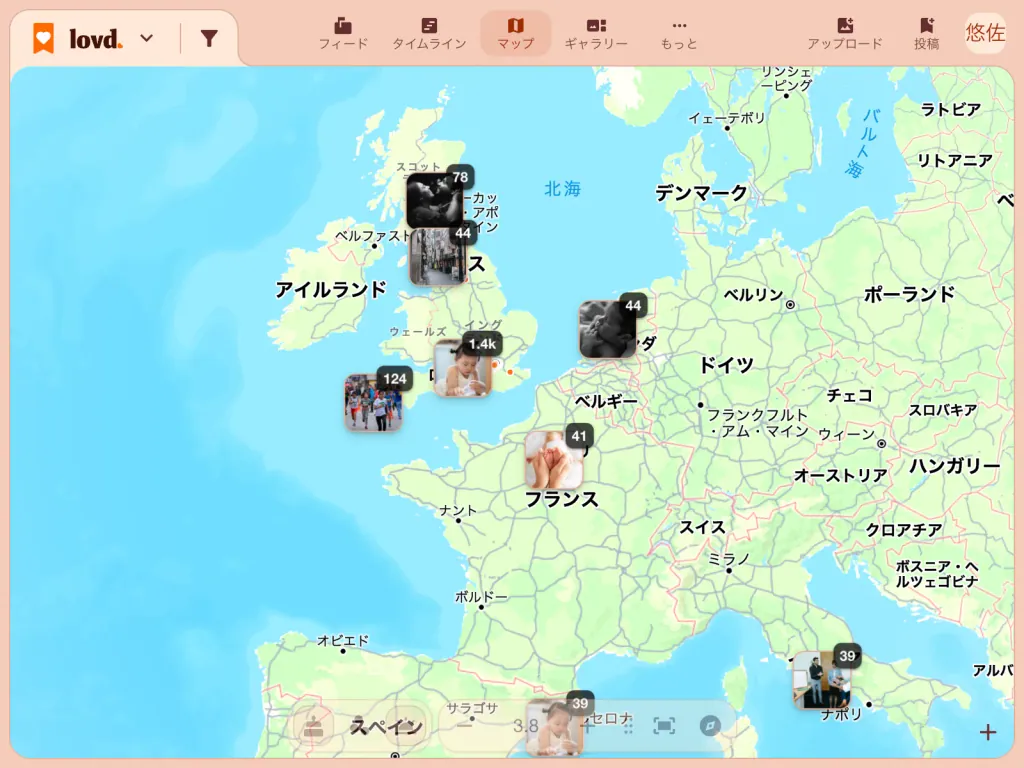Click the アップロード upload button

[x=844, y=34]
